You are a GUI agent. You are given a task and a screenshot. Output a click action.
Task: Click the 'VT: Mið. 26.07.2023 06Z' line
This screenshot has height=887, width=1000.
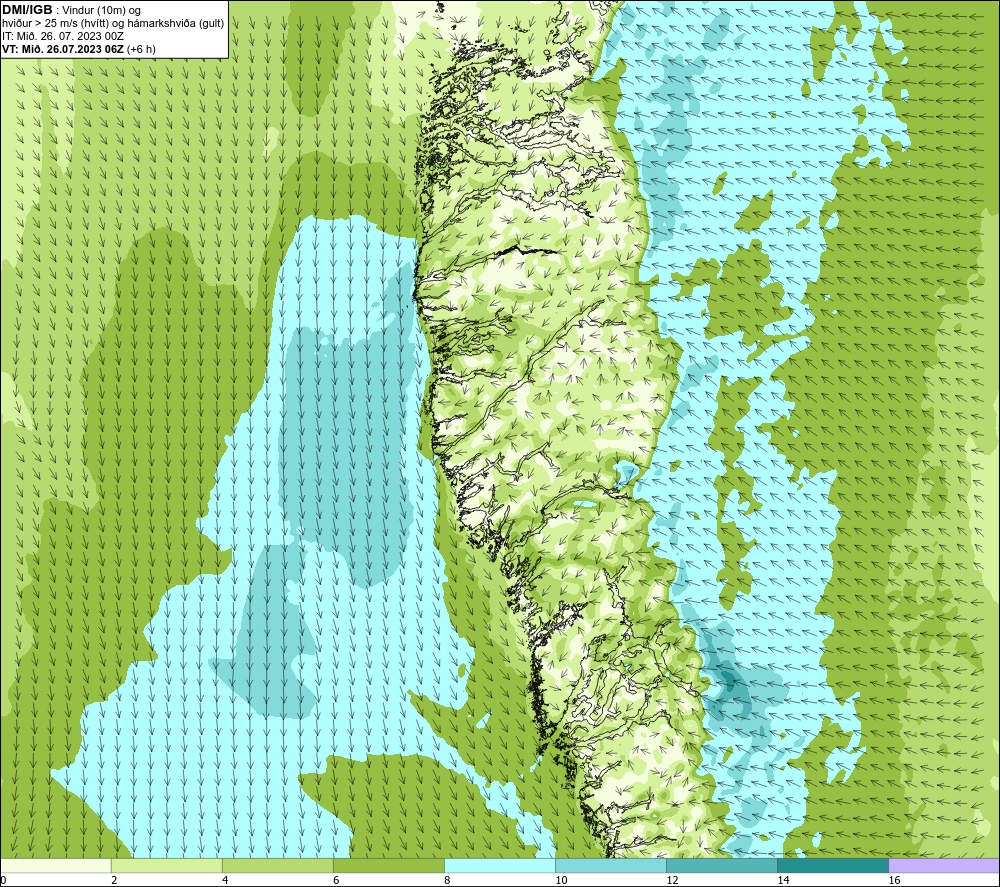pos(62,49)
